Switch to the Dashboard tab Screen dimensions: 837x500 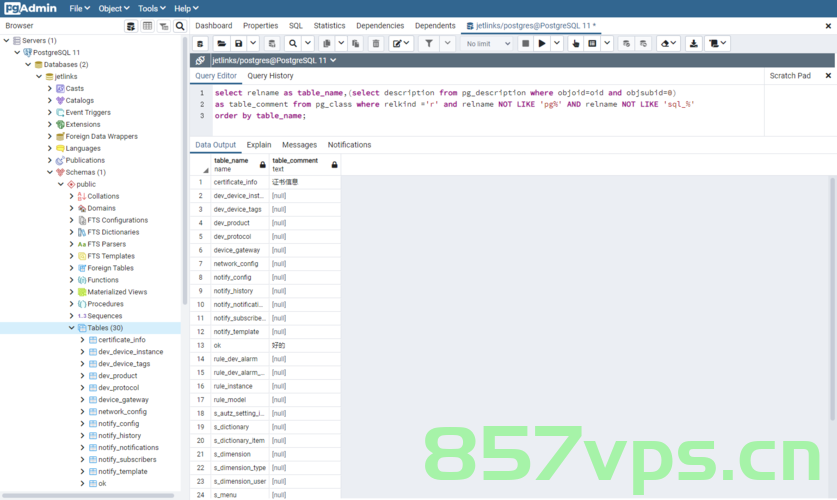[x=214, y=26]
